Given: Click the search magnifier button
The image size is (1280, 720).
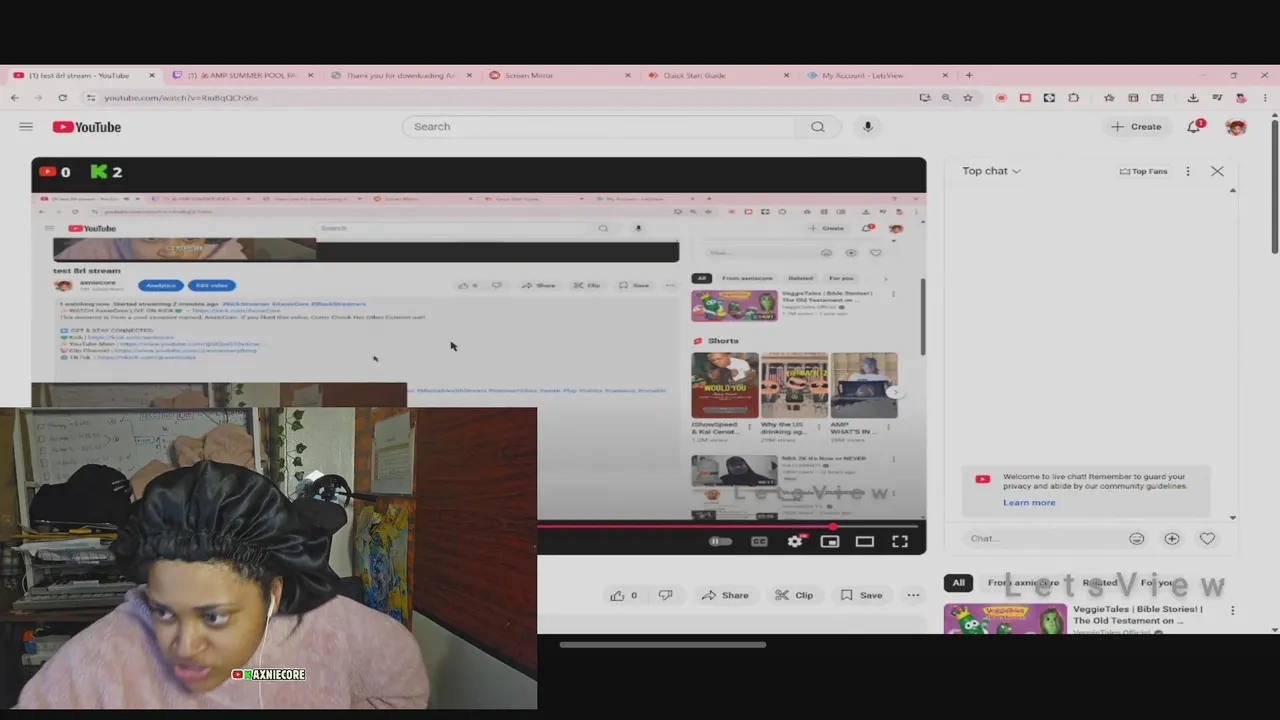Looking at the screenshot, I should coord(818,127).
